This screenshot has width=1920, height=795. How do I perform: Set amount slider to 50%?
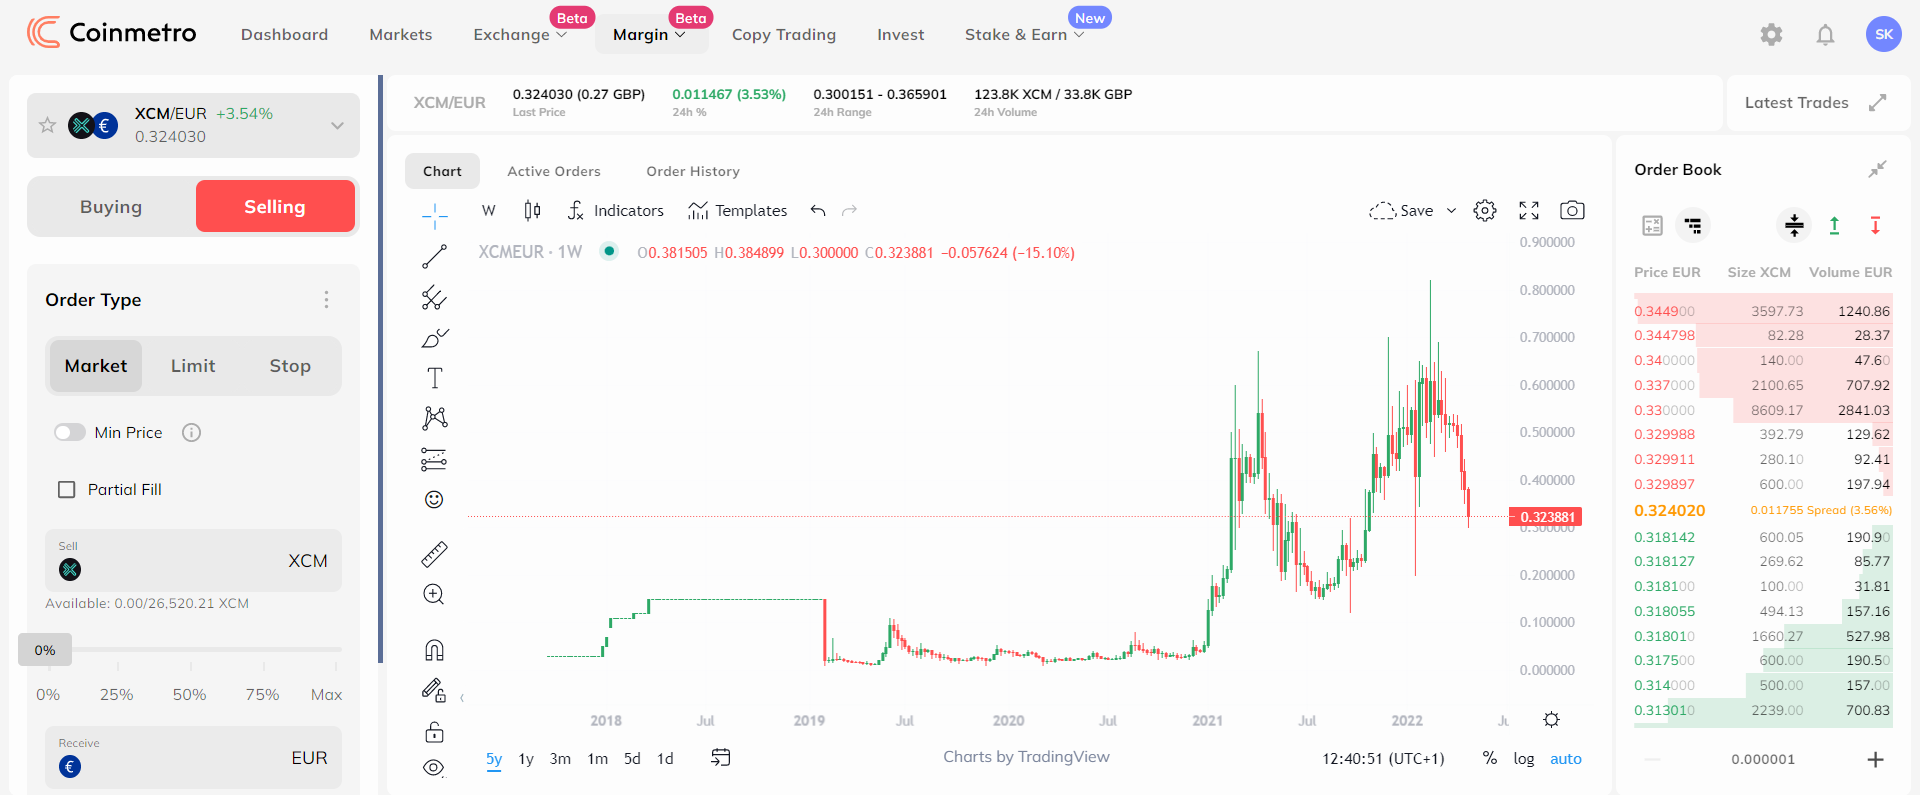click(x=189, y=694)
